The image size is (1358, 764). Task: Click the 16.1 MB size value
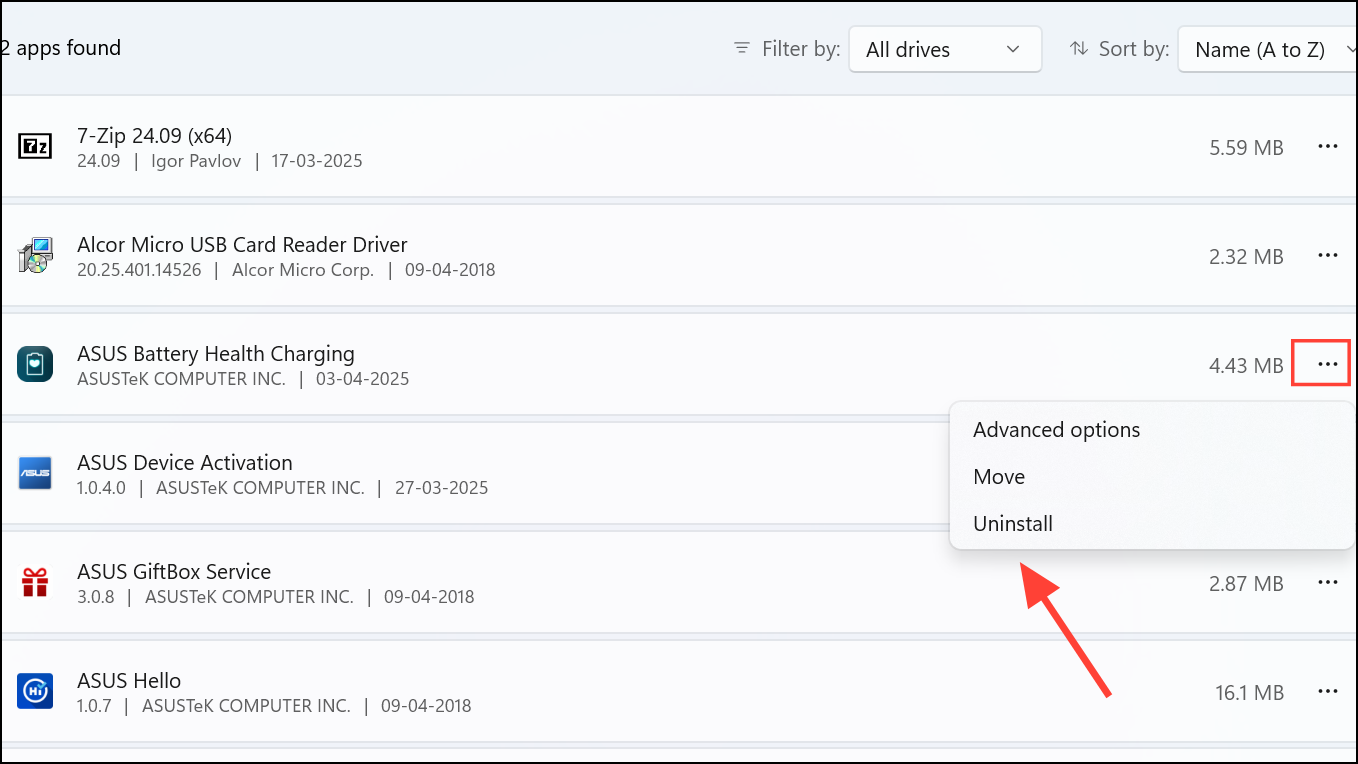point(1248,693)
